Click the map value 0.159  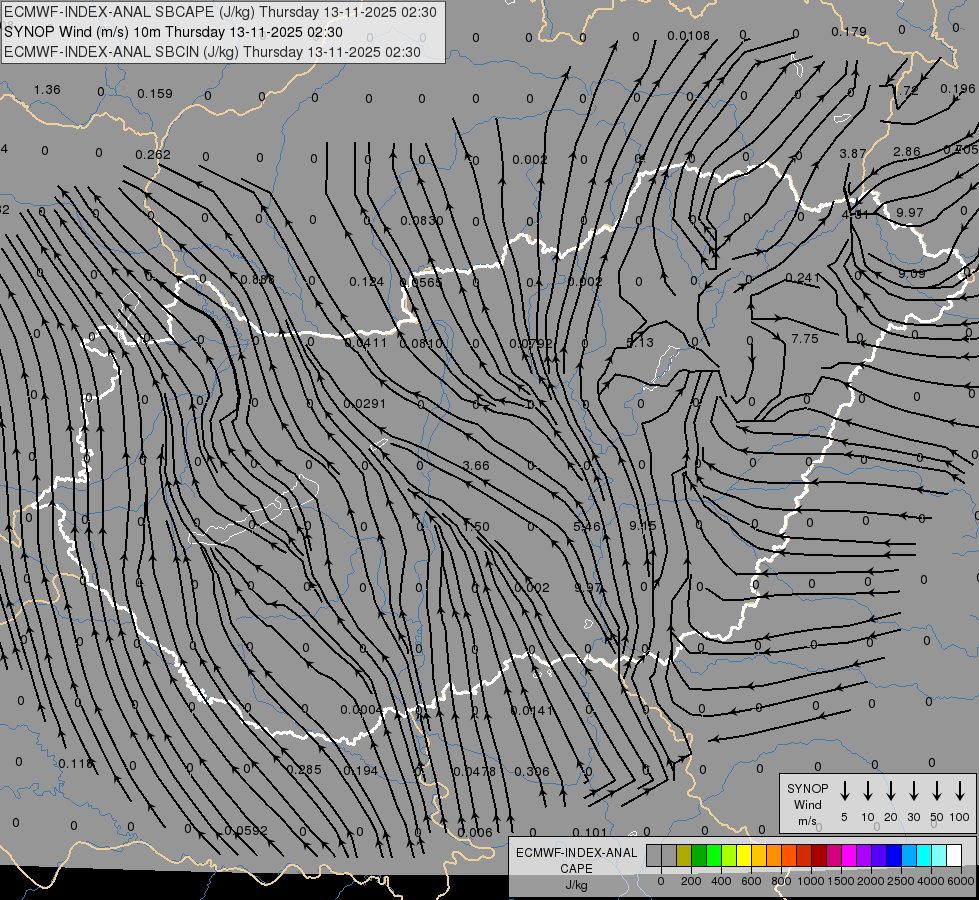(155, 94)
